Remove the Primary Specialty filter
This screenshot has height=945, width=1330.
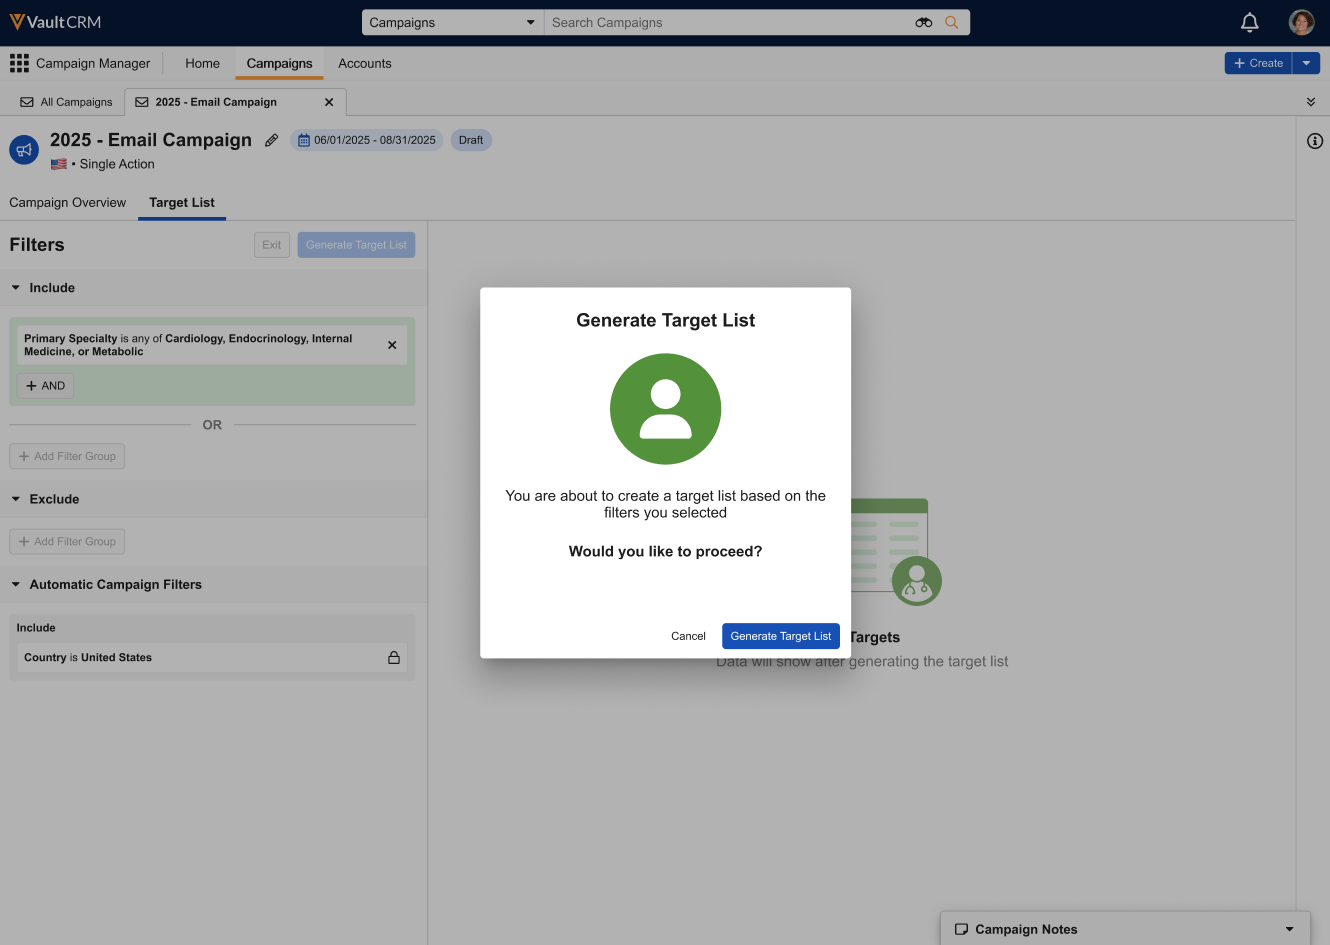[x=392, y=345]
